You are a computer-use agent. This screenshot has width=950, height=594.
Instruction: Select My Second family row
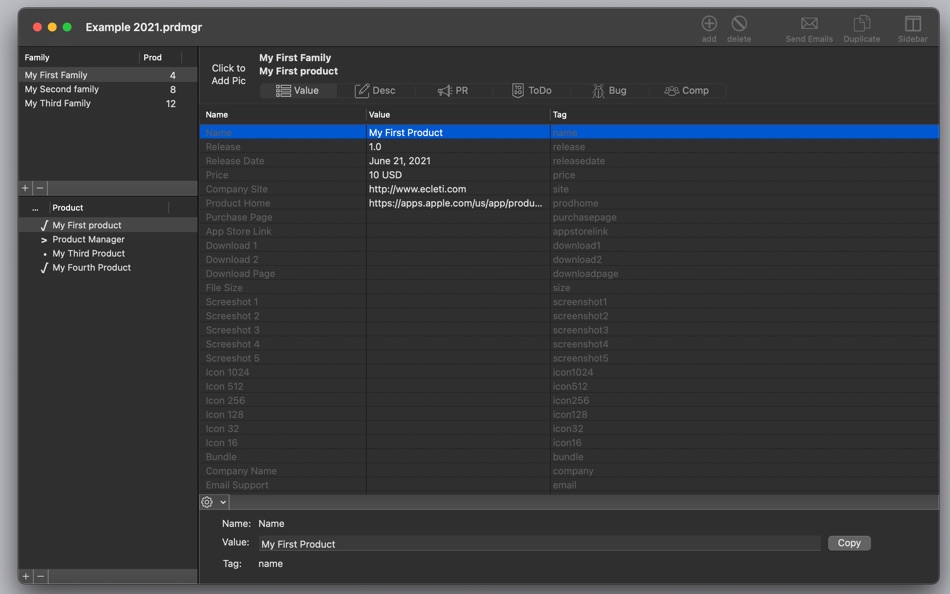coord(108,89)
